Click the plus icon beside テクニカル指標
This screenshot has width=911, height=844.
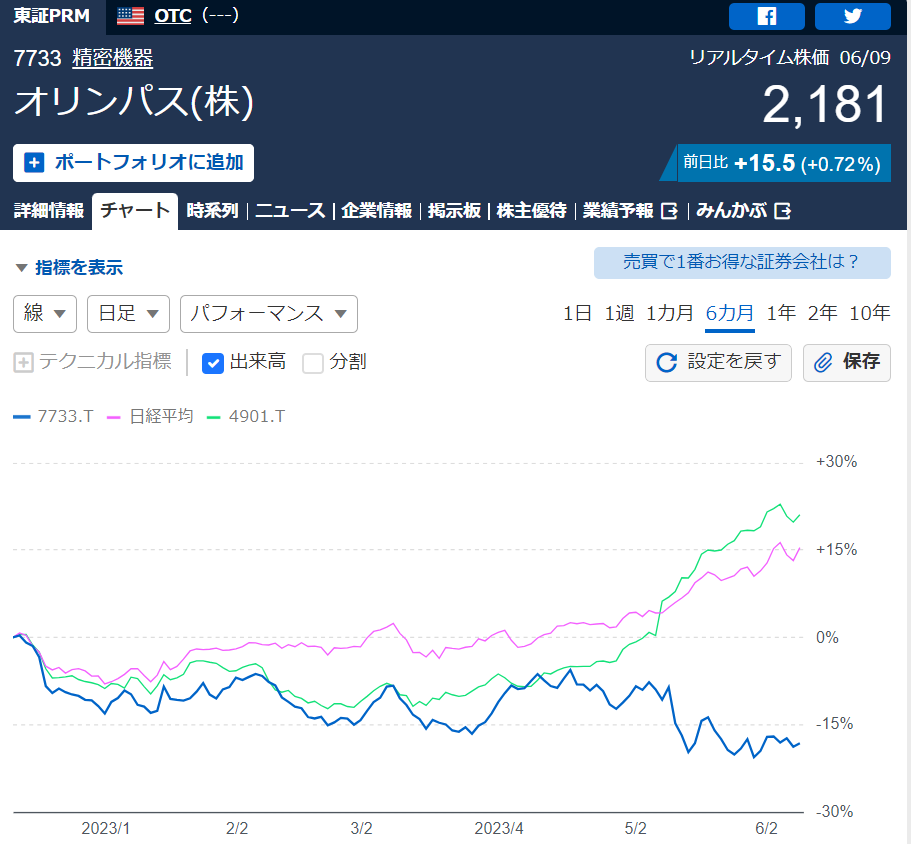[x=23, y=362]
